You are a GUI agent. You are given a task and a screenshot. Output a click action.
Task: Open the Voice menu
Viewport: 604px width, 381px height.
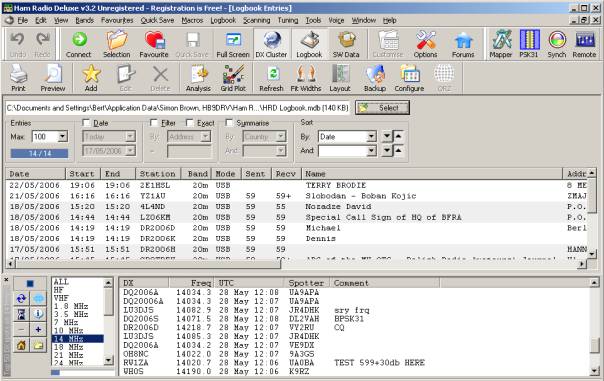click(336, 20)
